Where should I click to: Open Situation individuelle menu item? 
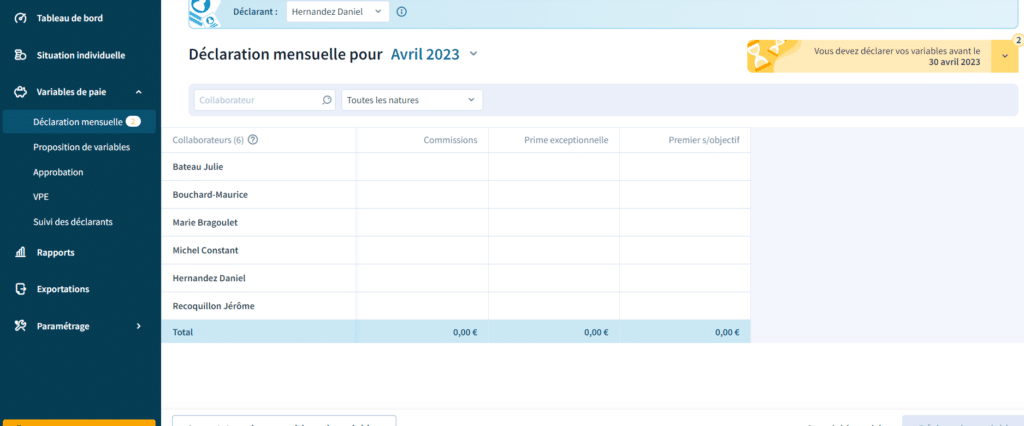click(x=81, y=56)
